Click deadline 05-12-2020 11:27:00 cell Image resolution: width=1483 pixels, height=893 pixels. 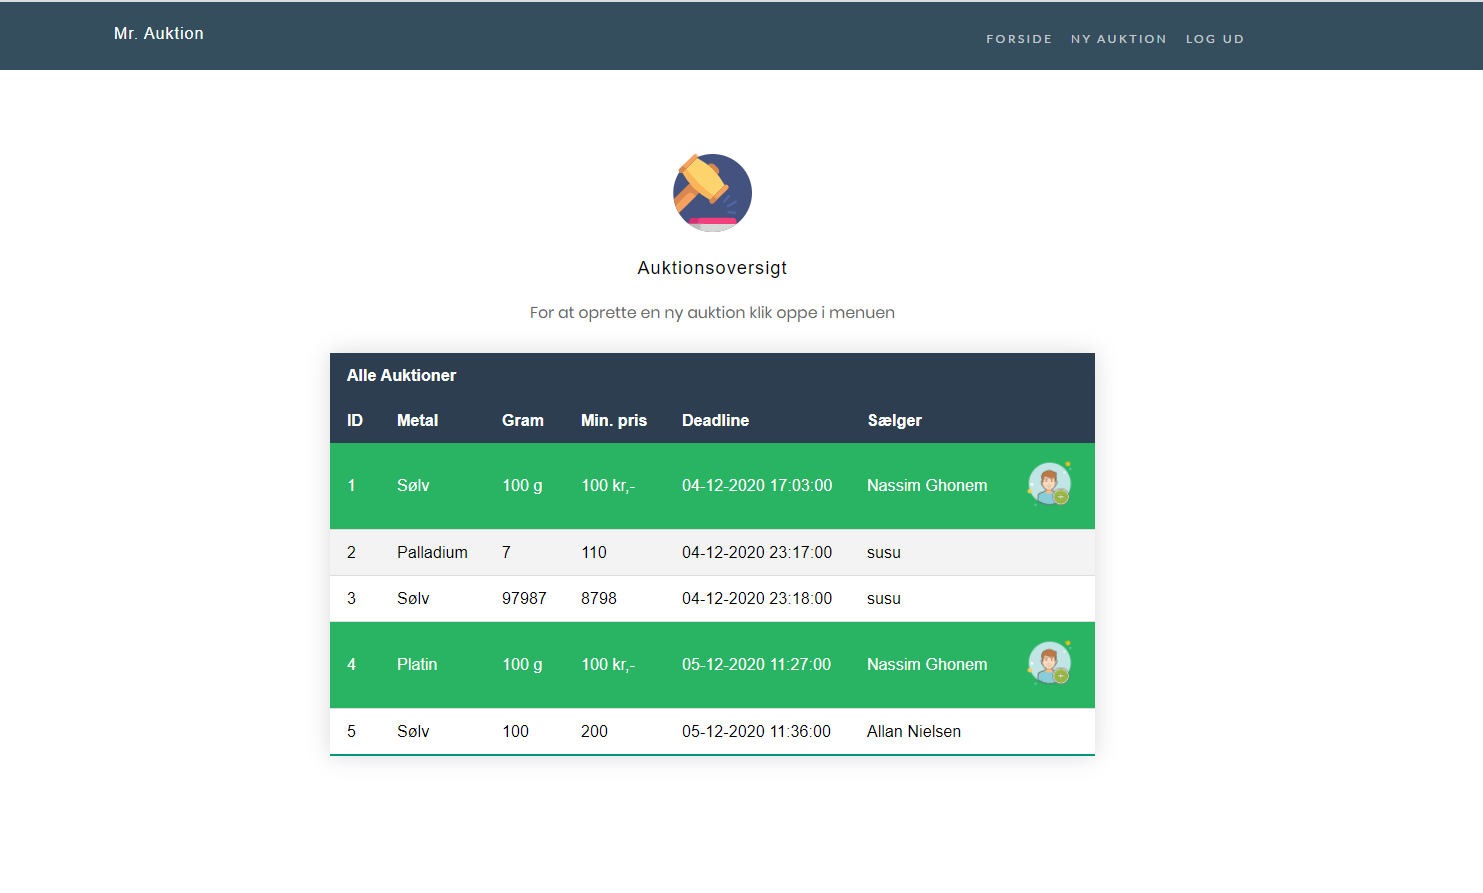[756, 664]
